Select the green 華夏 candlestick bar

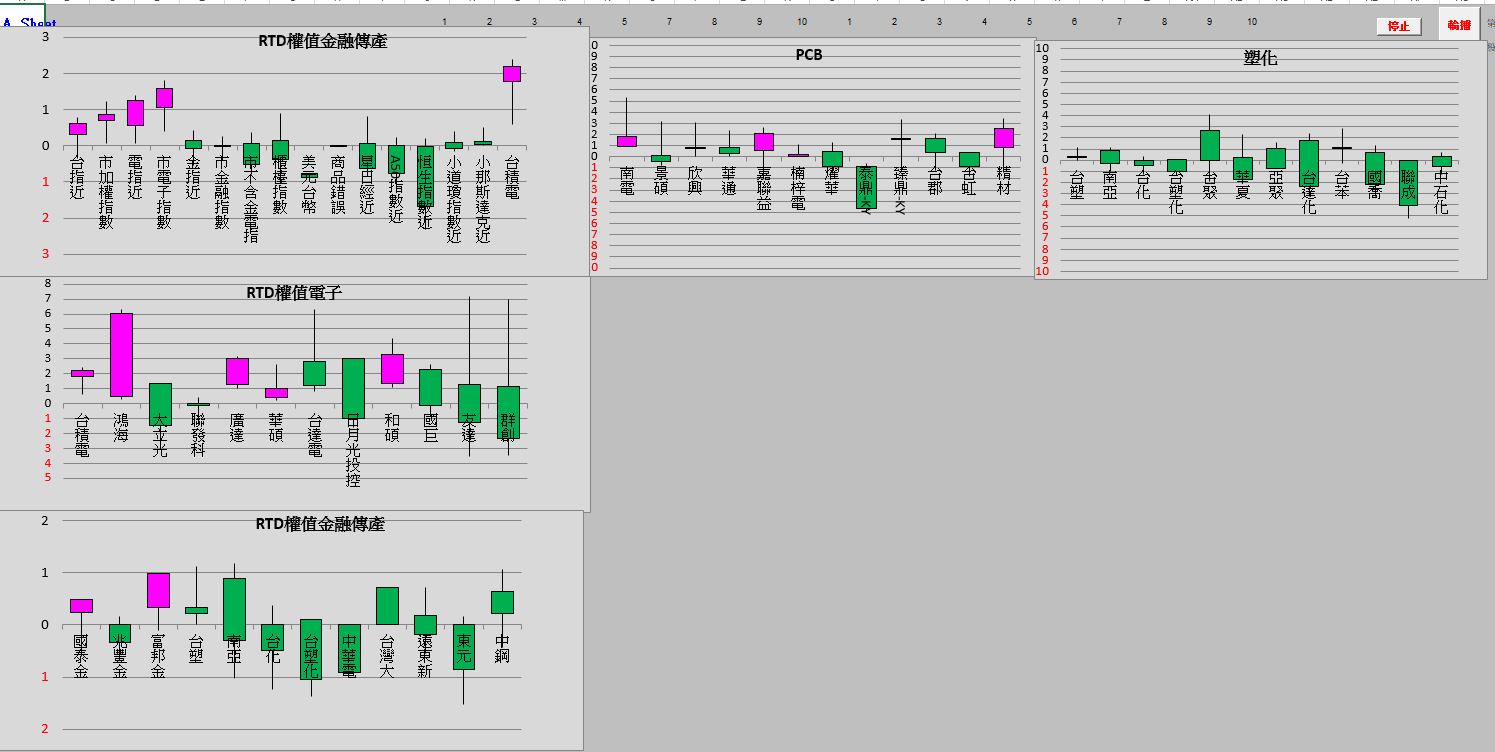tap(1242, 168)
